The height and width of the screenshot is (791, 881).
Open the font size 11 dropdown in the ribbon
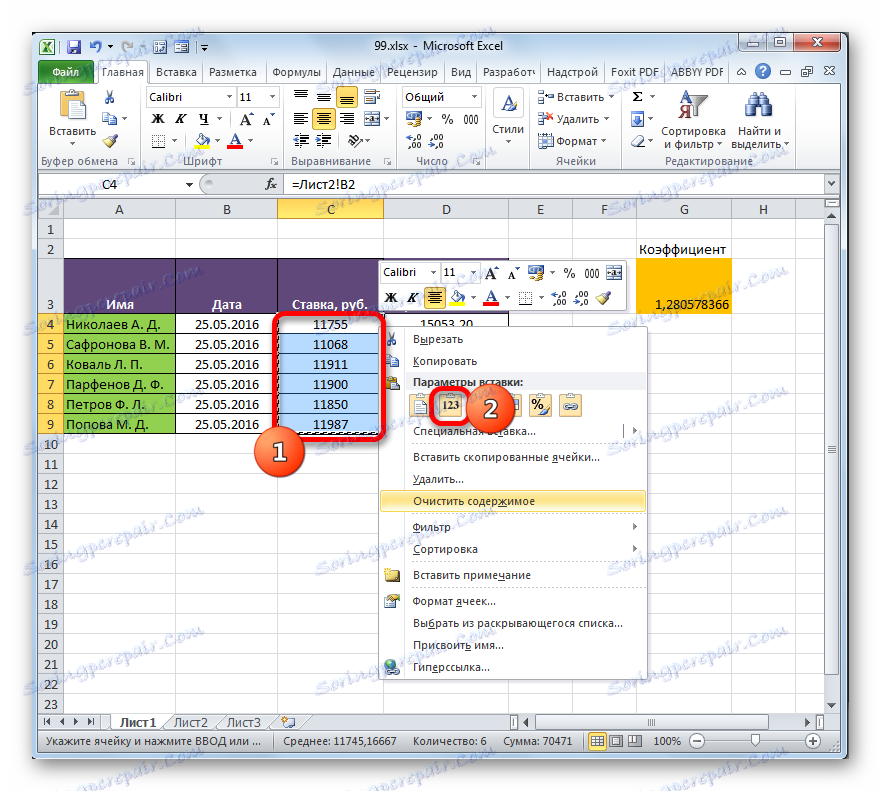(x=273, y=97)
